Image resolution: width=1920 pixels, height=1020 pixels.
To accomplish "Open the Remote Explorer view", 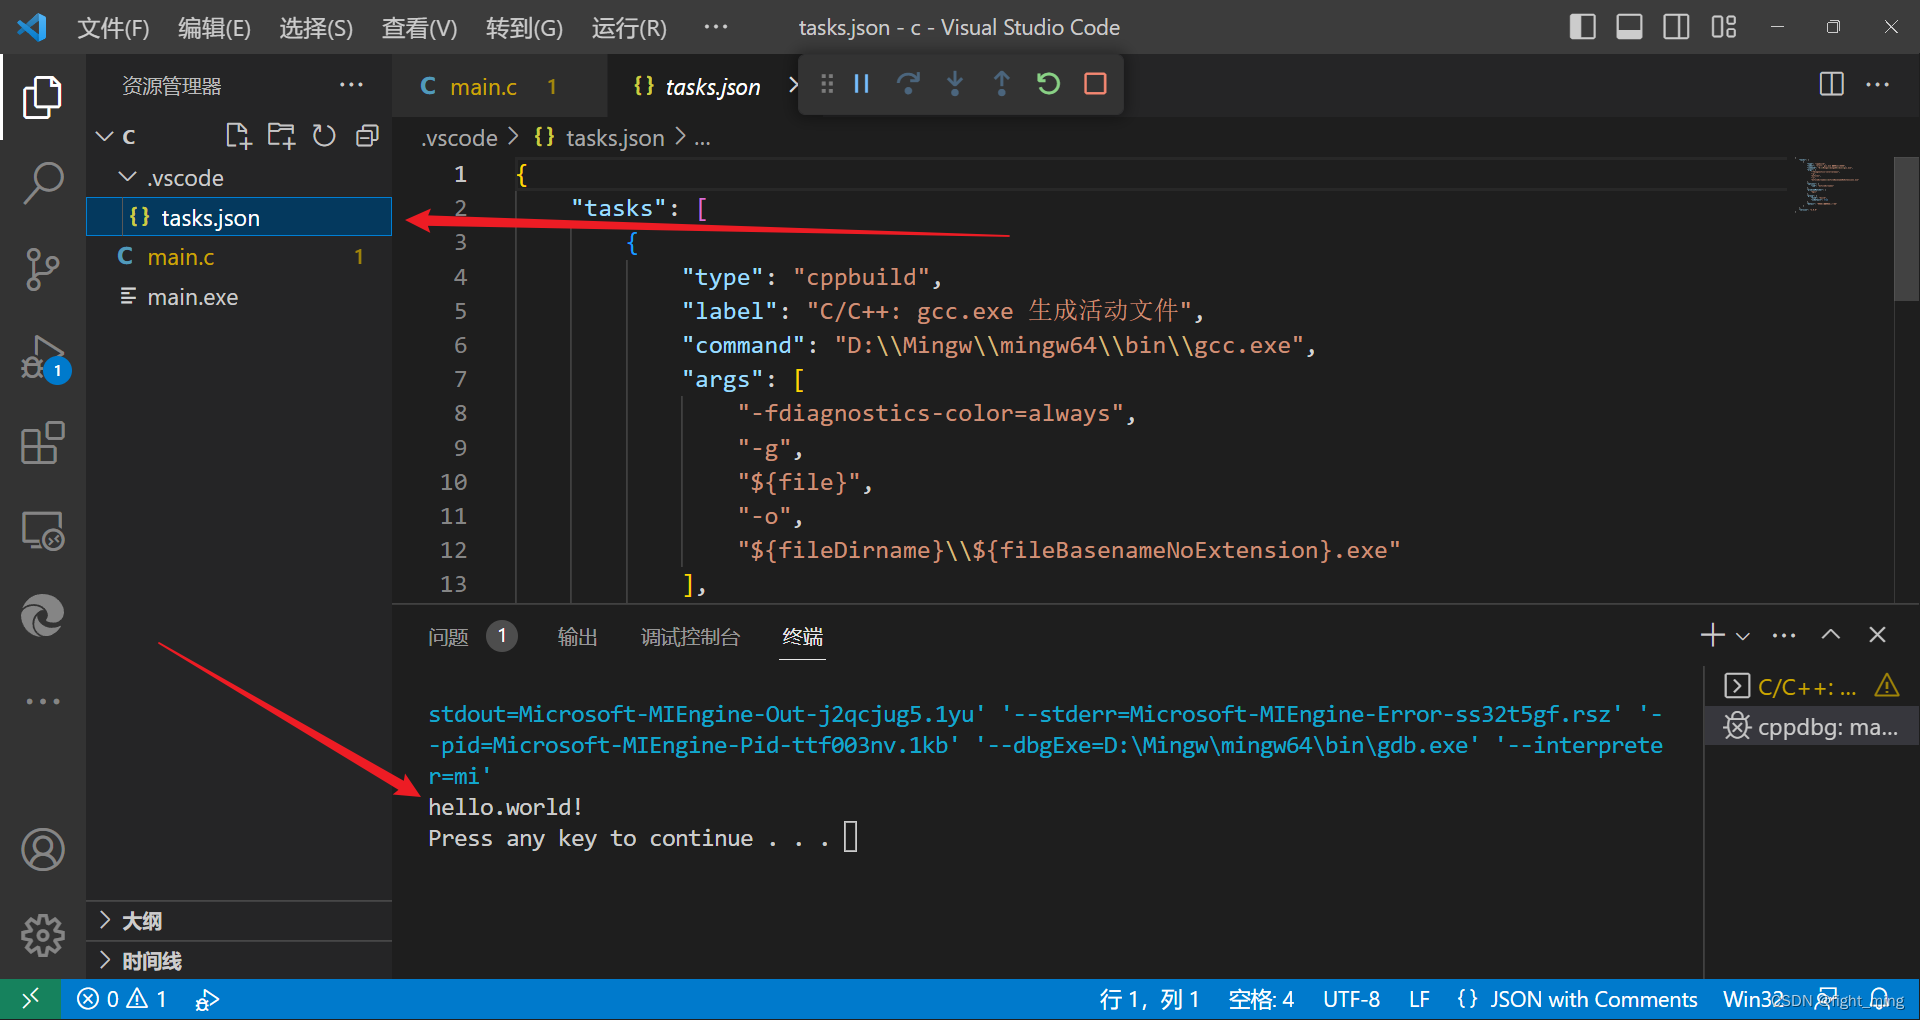I will [42, 530].
